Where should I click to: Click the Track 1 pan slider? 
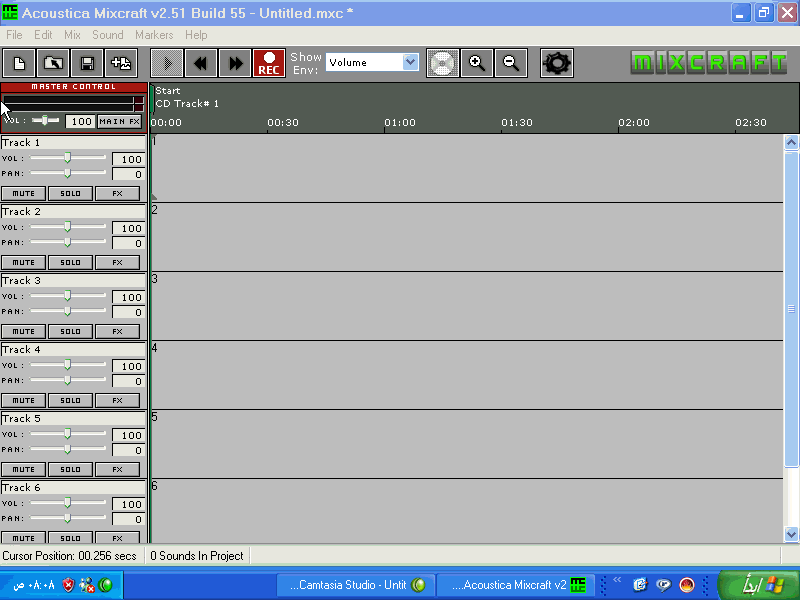click(67, 173)
